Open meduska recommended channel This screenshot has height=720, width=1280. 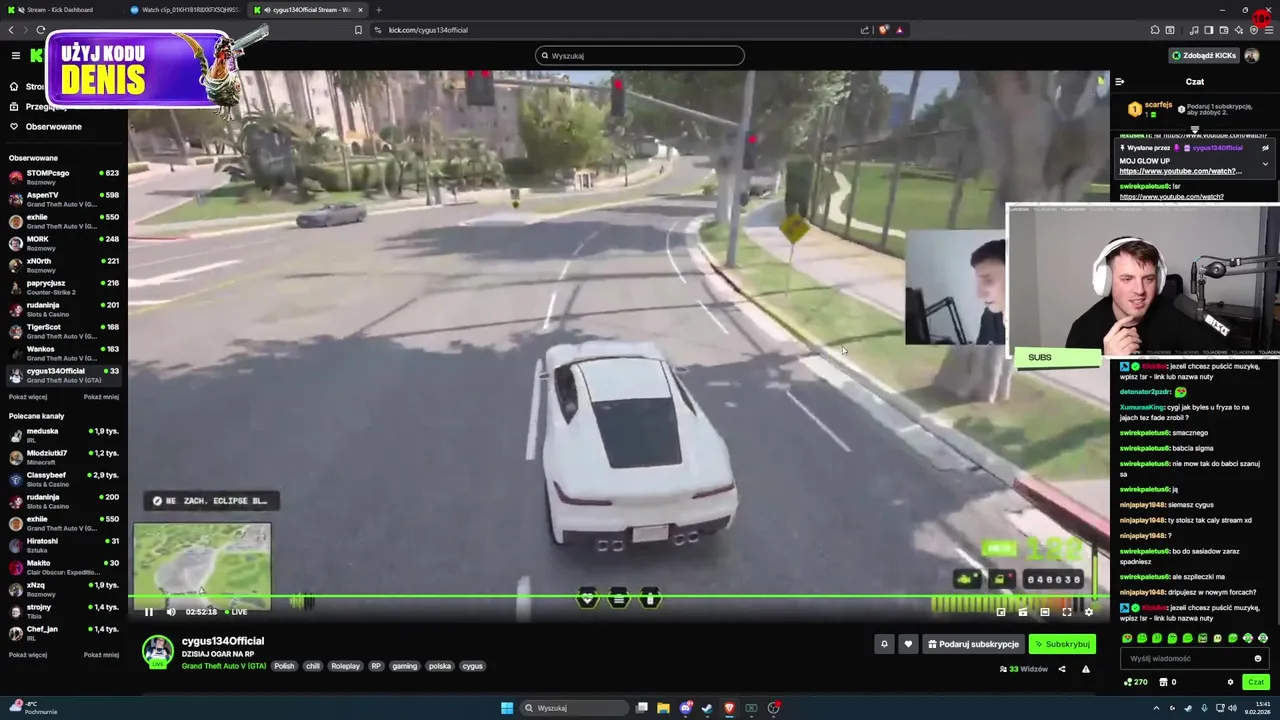(63, 435)
